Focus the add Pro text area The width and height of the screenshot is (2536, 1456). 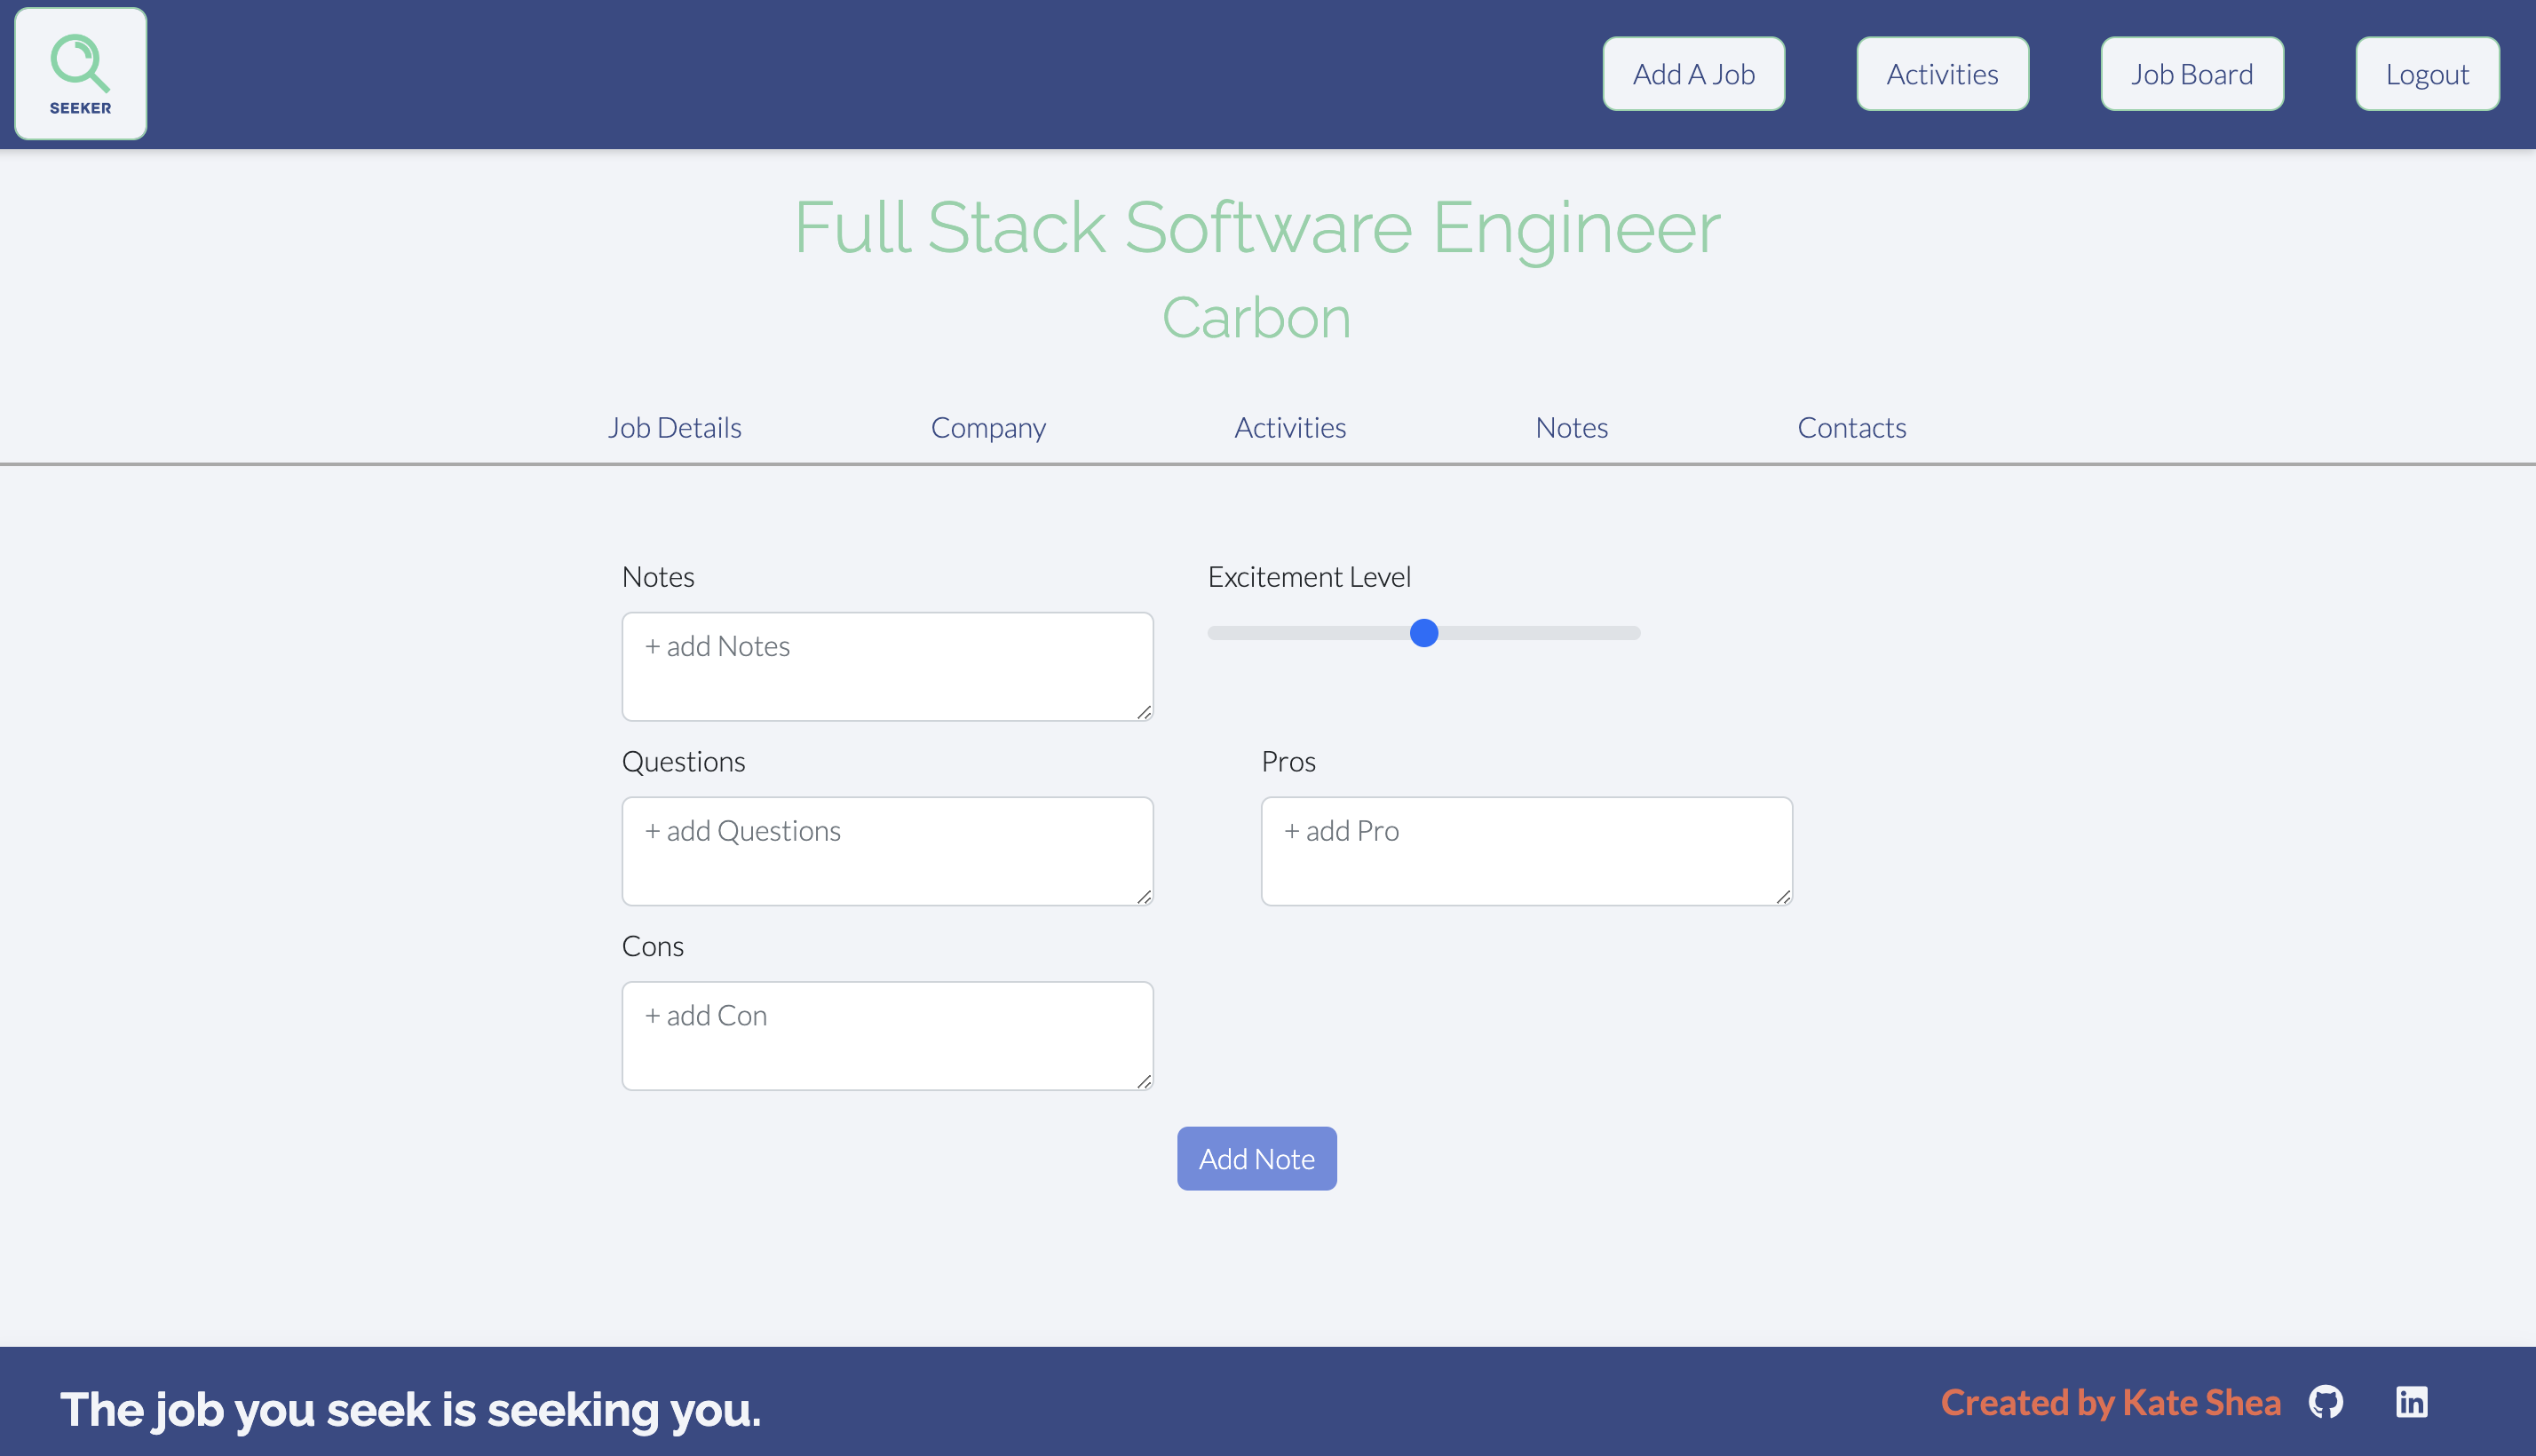1526,851
